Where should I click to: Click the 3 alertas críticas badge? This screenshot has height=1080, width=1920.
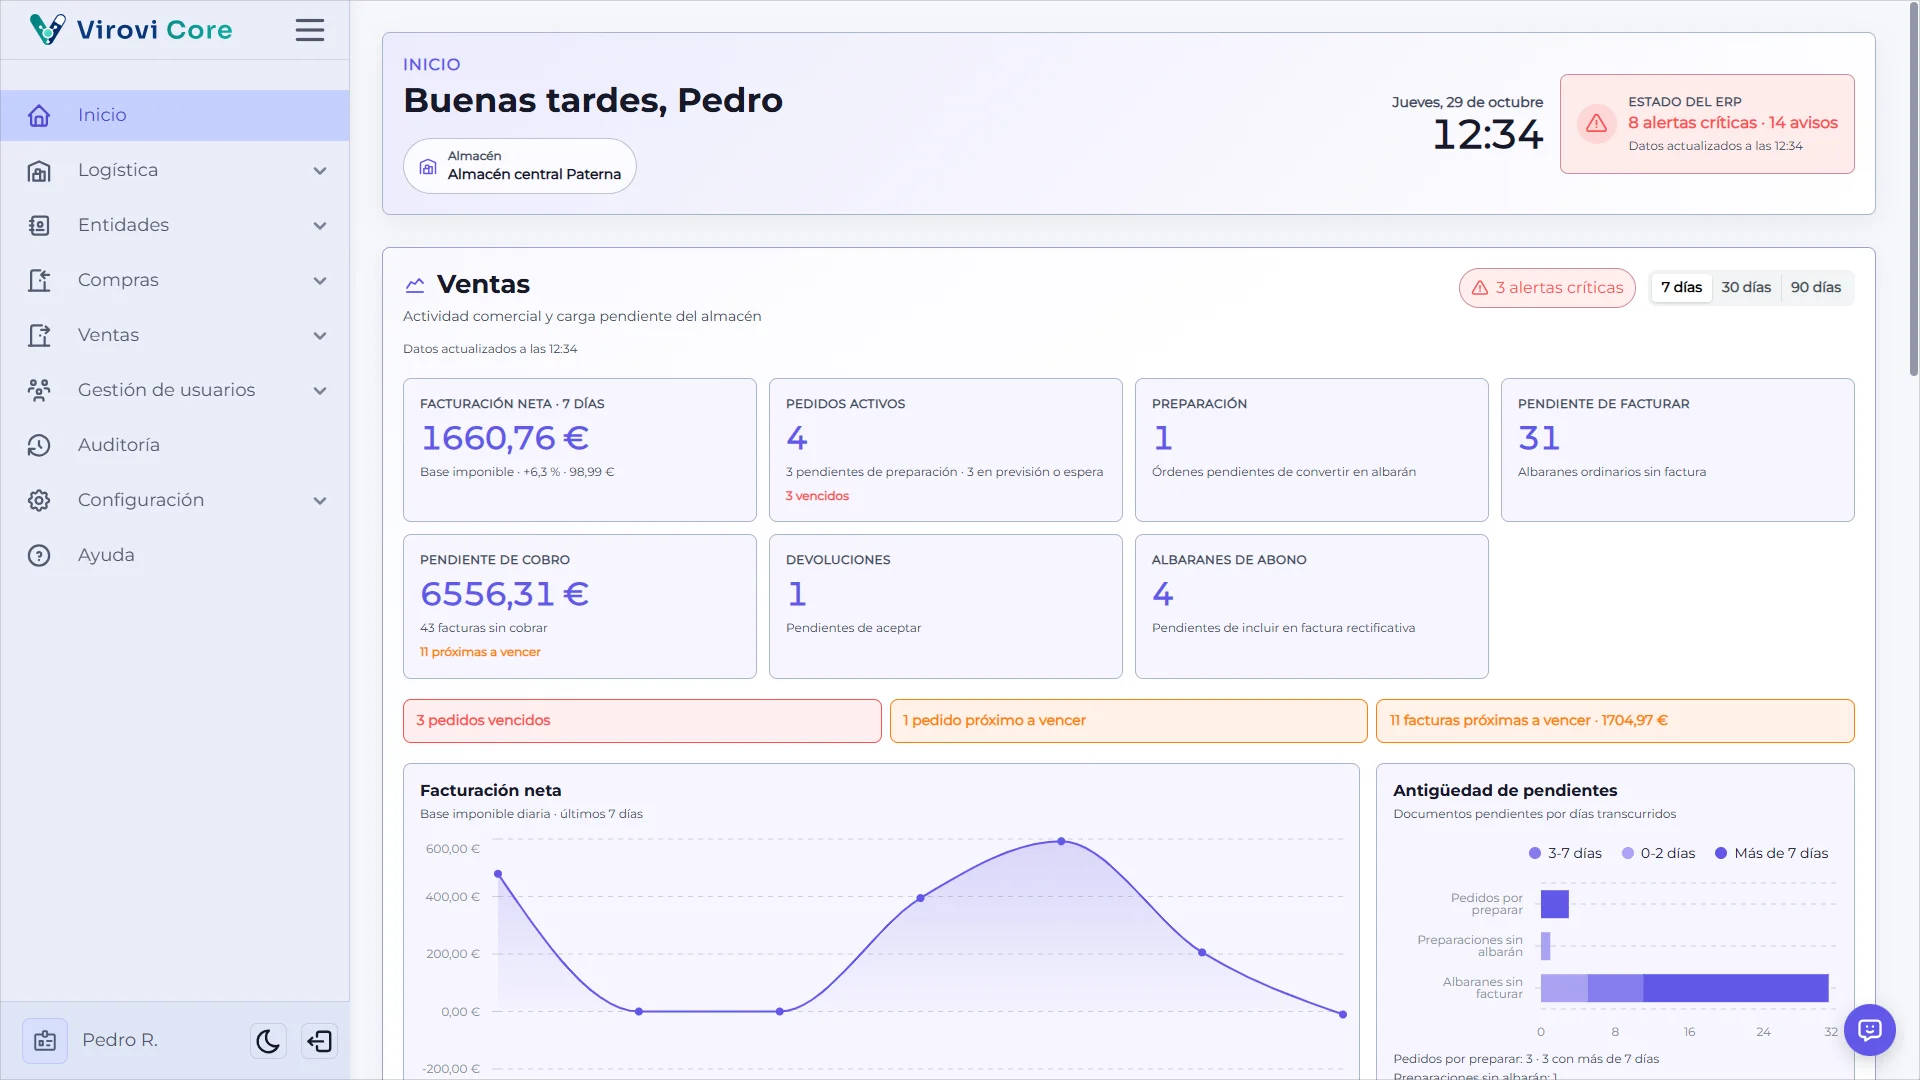[x=1547, y=288]
